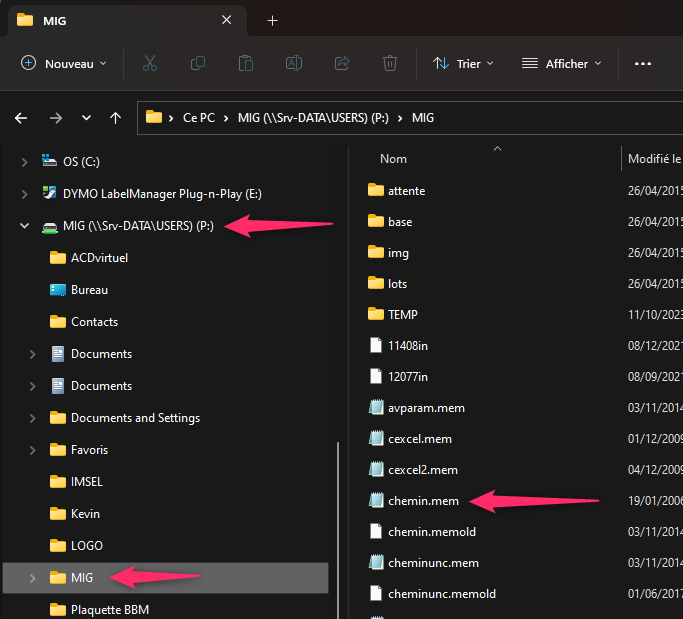This screenshot has width=683, height=619.
Task: Click the Paste clipboard icon
Action: [x=246, y=63]
